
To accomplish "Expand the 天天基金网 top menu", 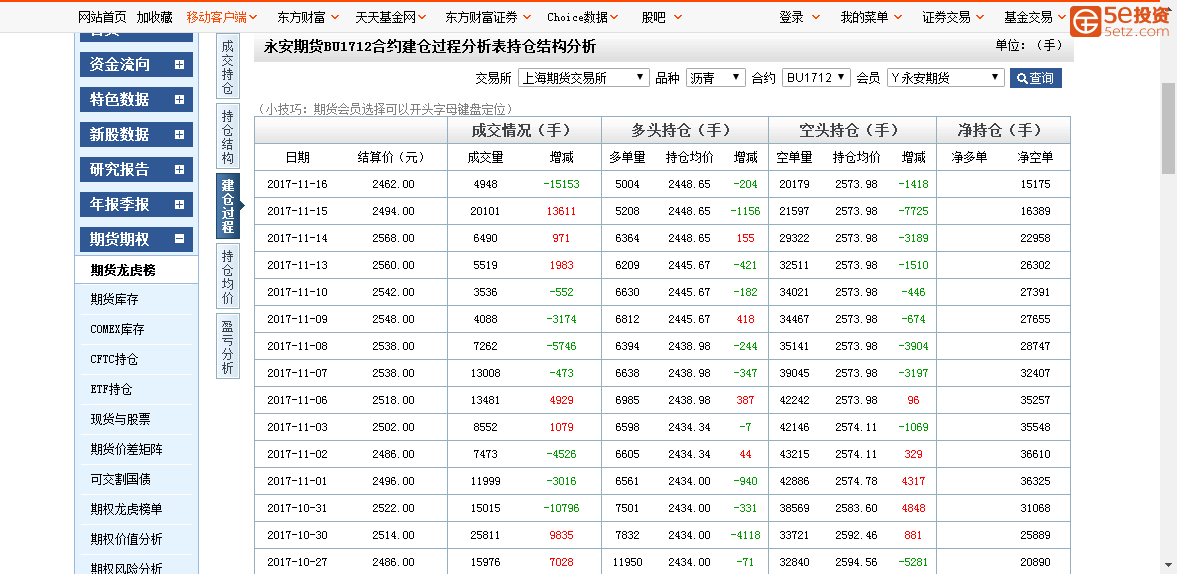I will pyautogui.click(x=391, y=17).
